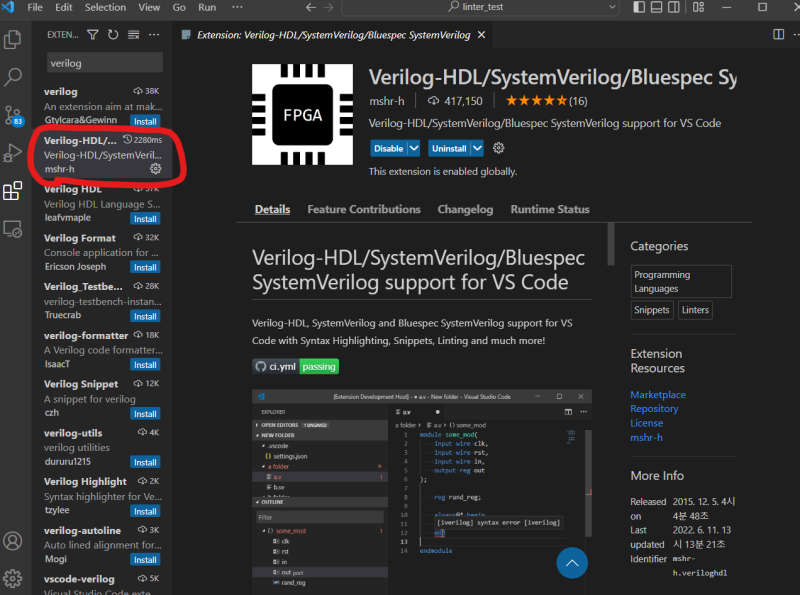Toggle the secondary sidebar visibility icon
The width and height of the screenshot is (800, 595).
pyautogui.click(x=673, y=7)
